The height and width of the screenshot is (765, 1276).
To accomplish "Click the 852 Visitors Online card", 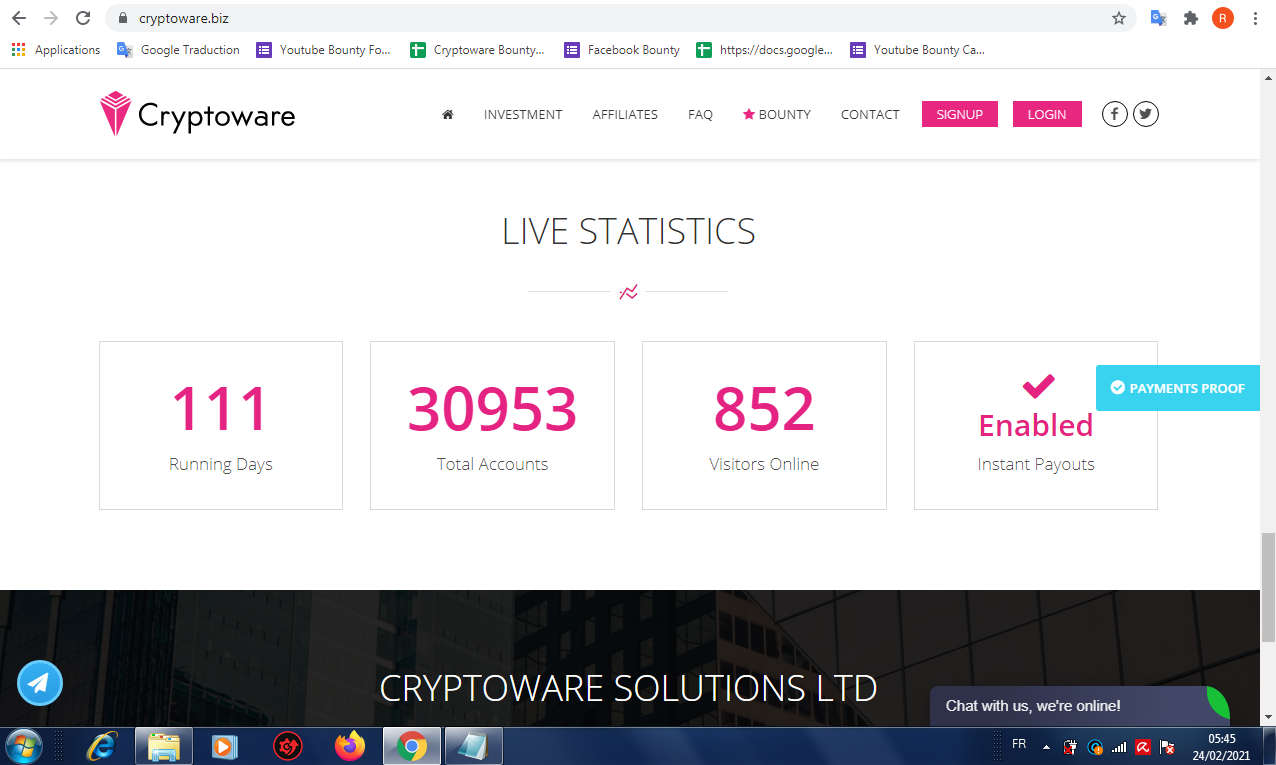I will [x=764, y=425].
